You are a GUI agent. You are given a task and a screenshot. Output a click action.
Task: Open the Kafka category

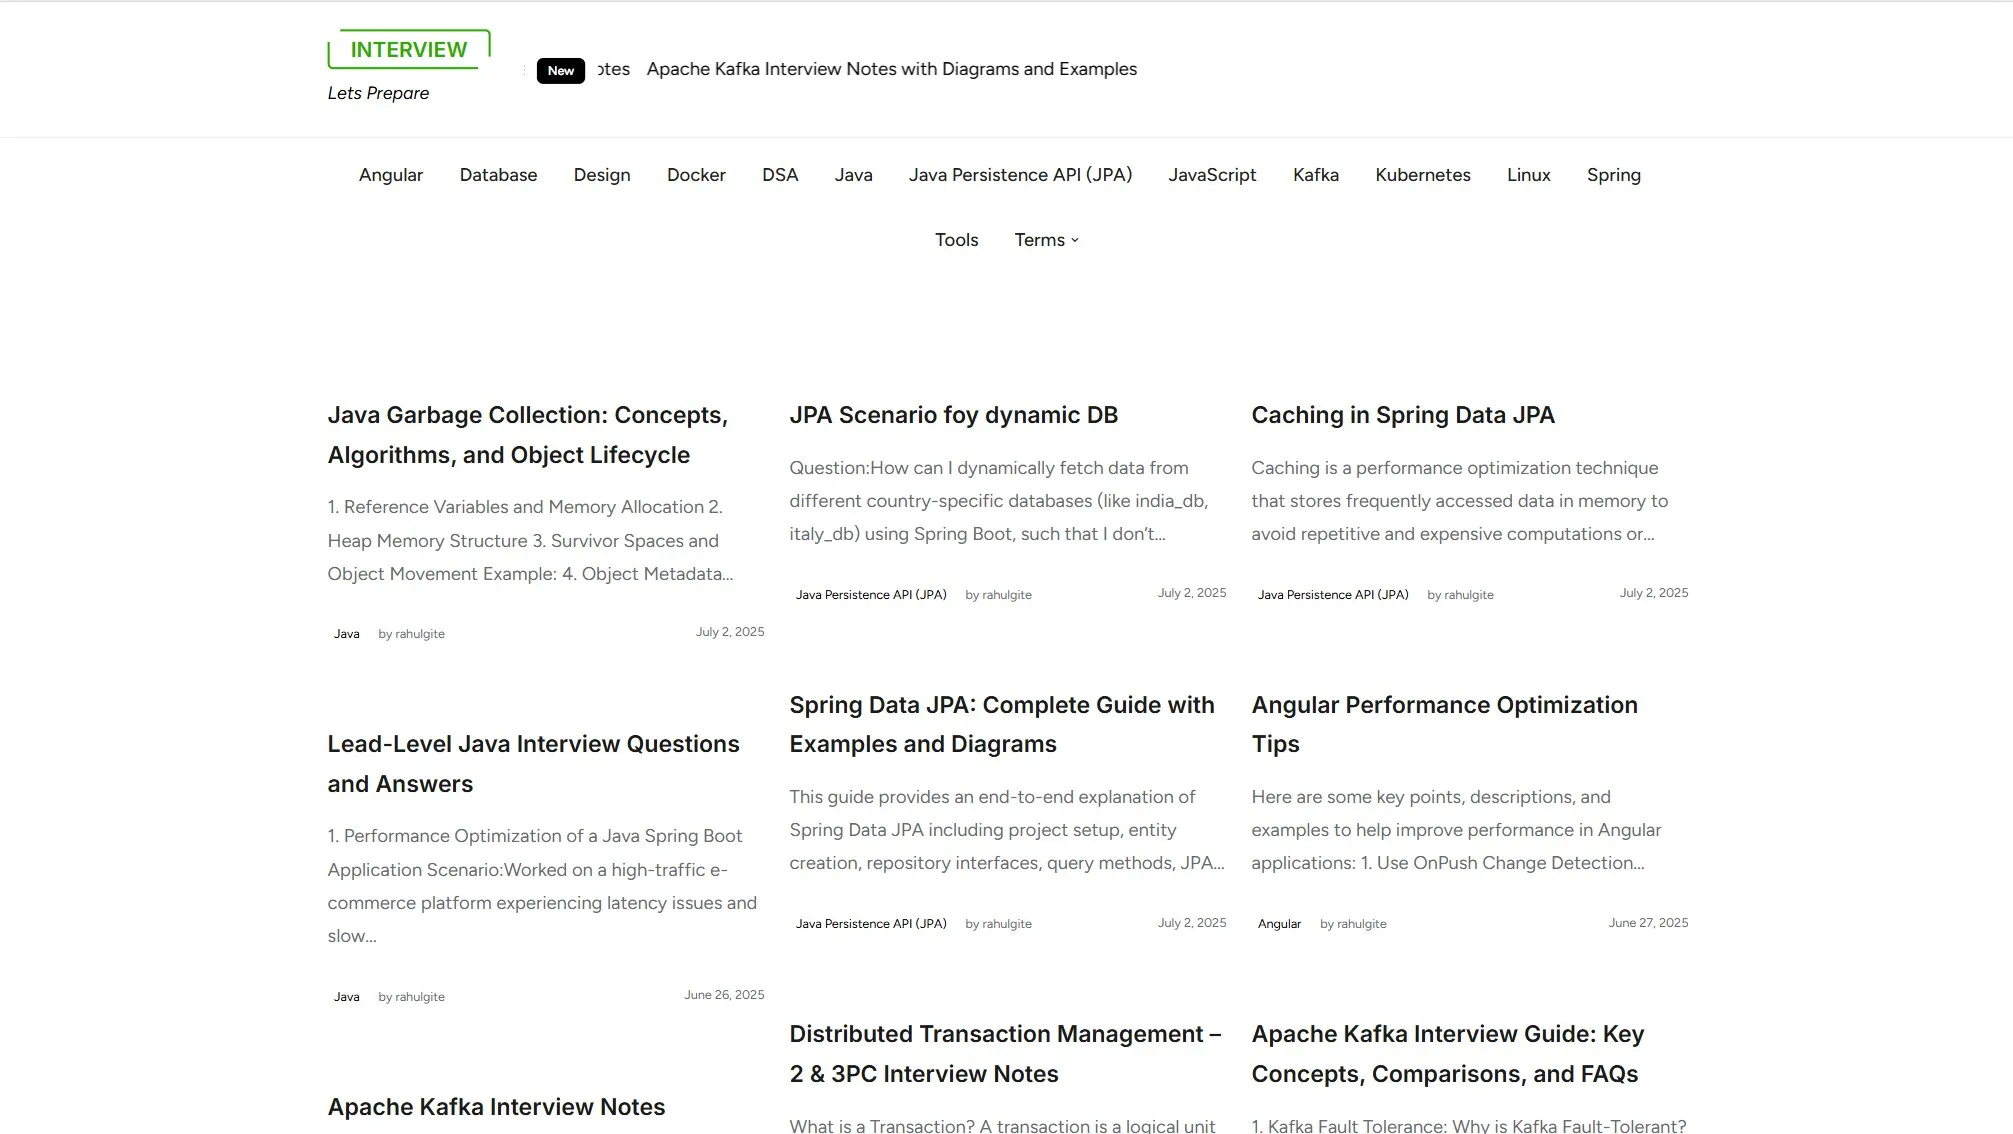click(x=1316, y=175)
